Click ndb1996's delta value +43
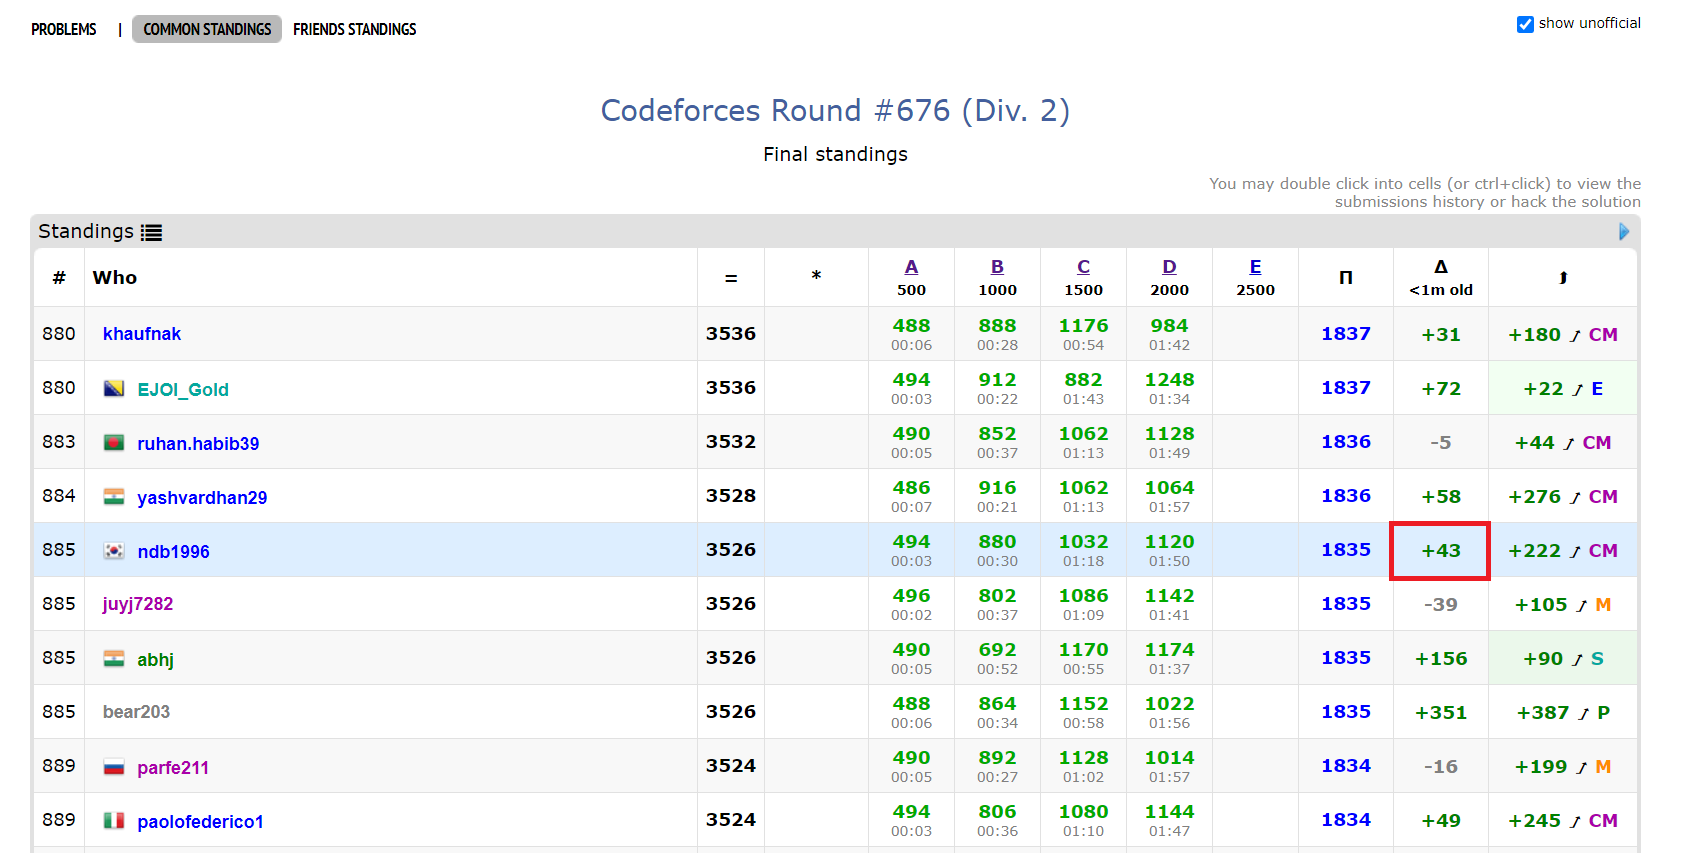Screen dimensions: 1684x853 click(x=1441, y=551)
